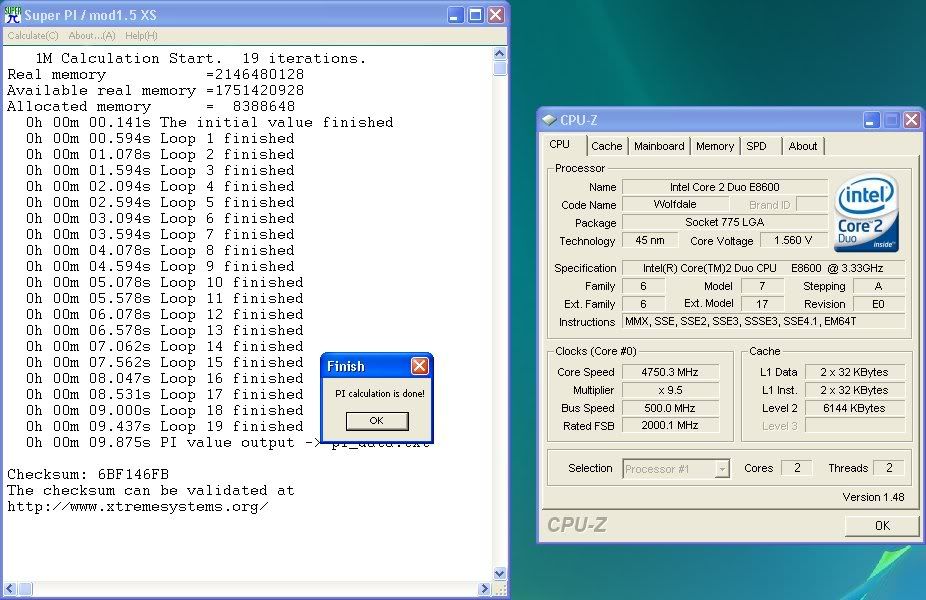The height and width of the screenshot is (600, 926).
Task: Click the CPU-Z title bar icon
Action: click(x=549, y=120)
